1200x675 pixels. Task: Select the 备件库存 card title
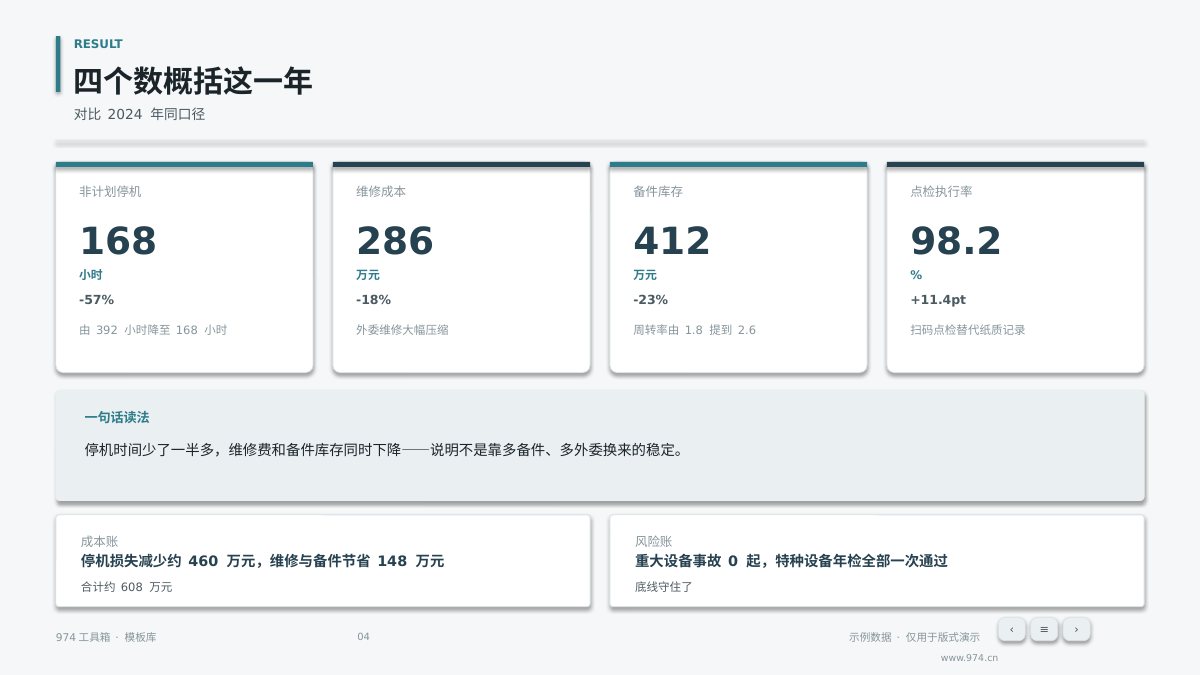(658, 191)
